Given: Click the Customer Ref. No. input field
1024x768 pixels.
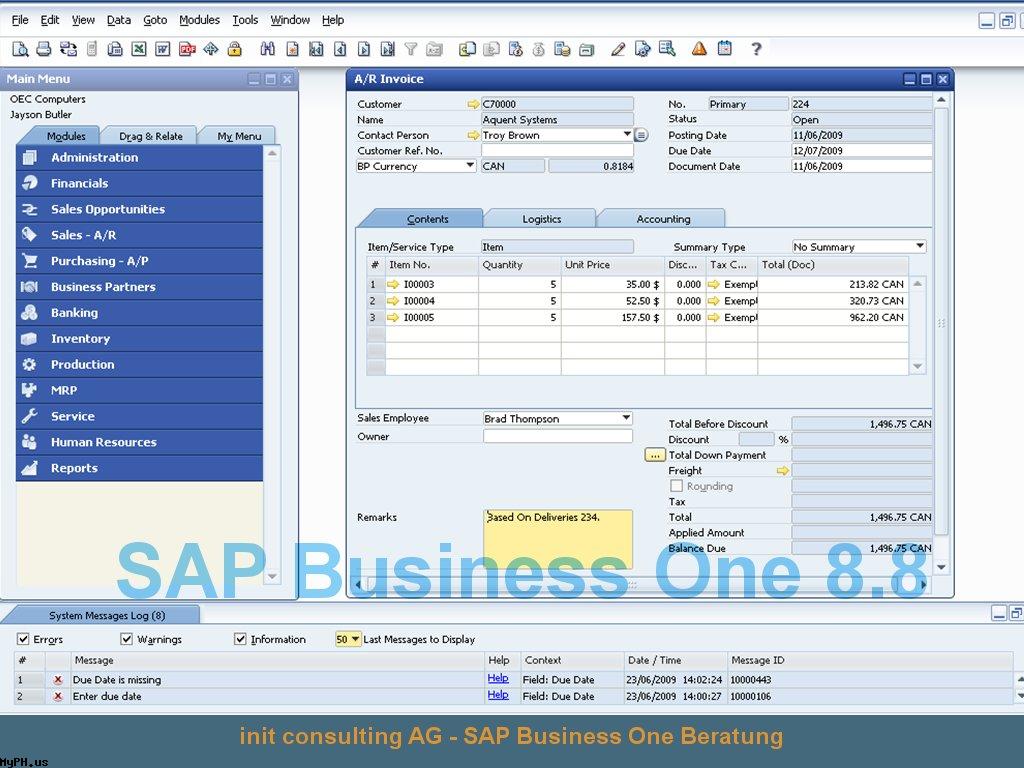Looking at the screenshot, I should click(557, 150).
